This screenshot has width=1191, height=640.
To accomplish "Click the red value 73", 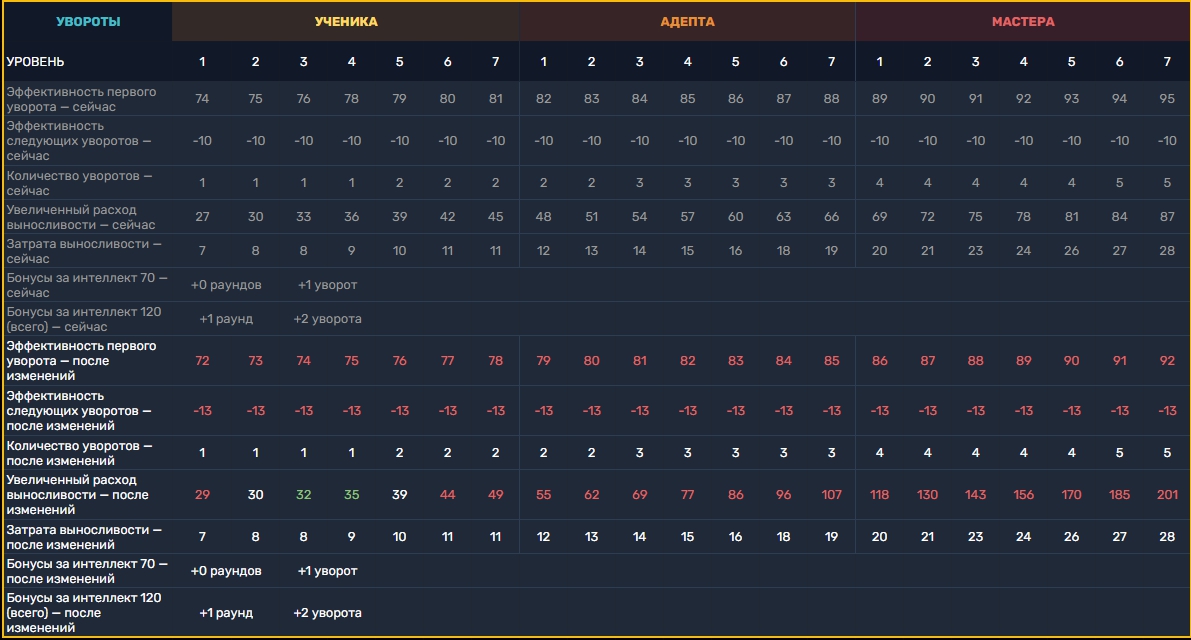I will pos(255,361).
